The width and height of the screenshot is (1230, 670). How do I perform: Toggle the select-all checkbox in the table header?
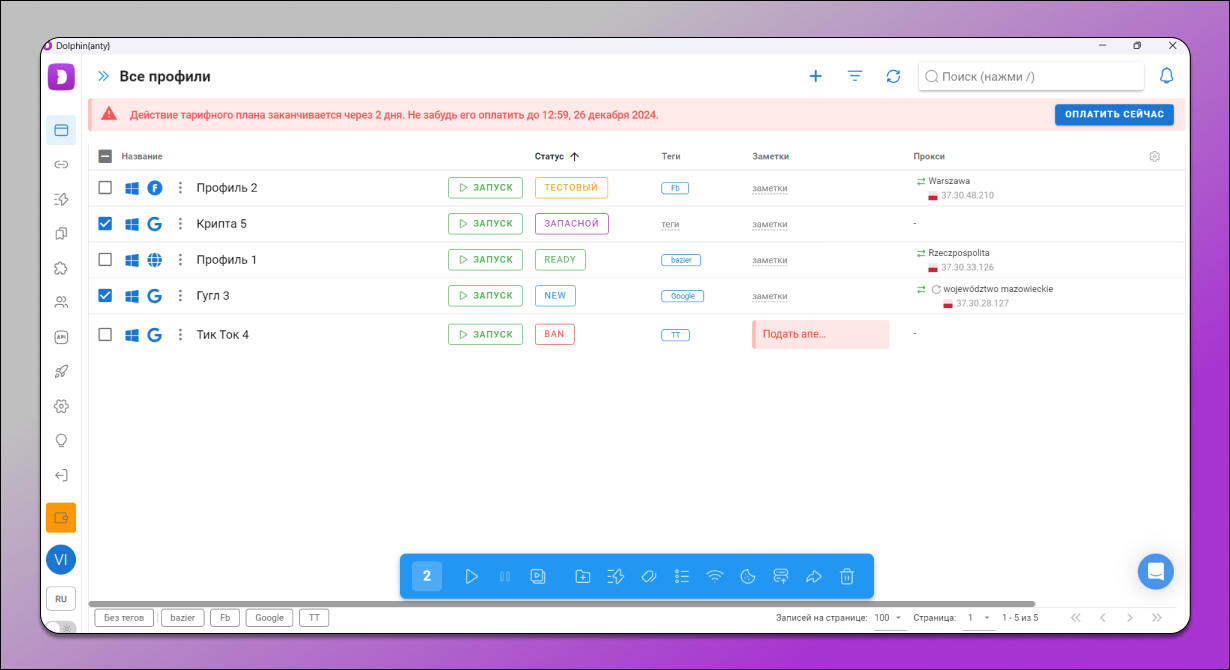pyautogui.click(x=105, y=156)
